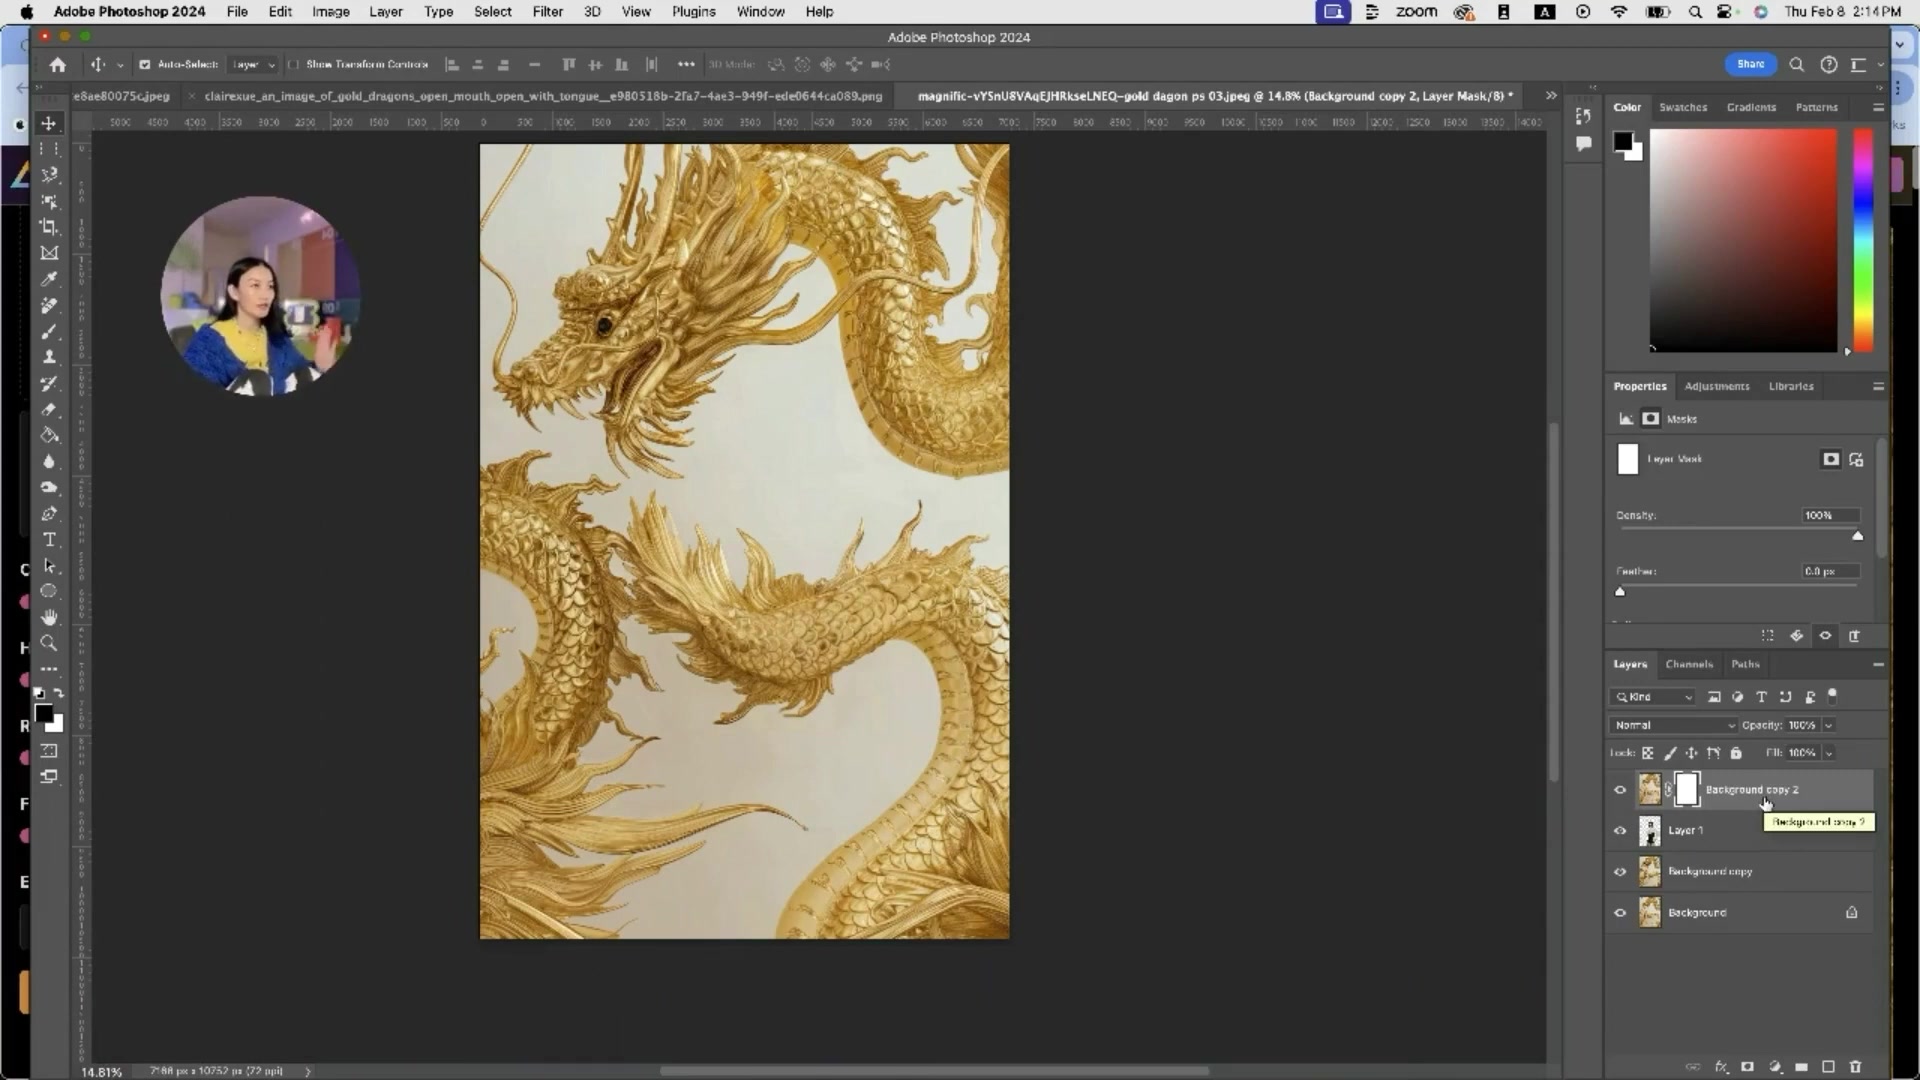Open the Select menu

coord(492,12)
